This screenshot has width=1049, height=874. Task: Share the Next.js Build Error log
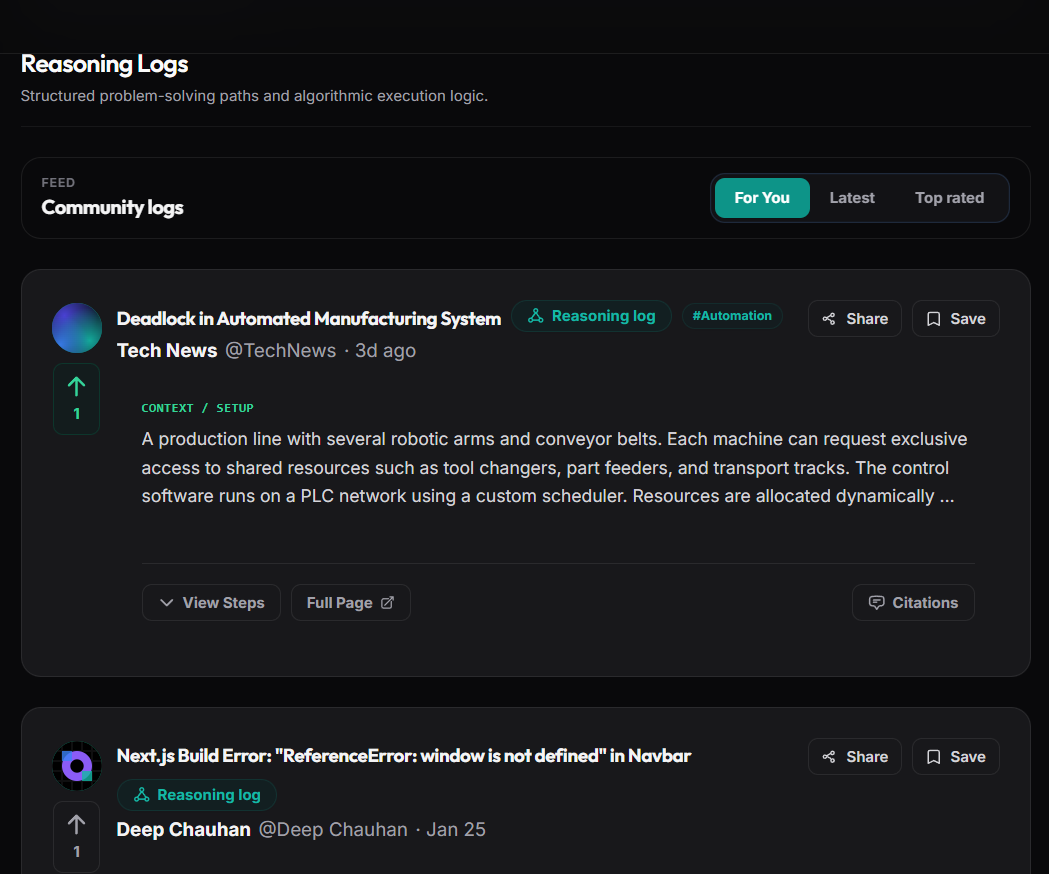point(854,756)
